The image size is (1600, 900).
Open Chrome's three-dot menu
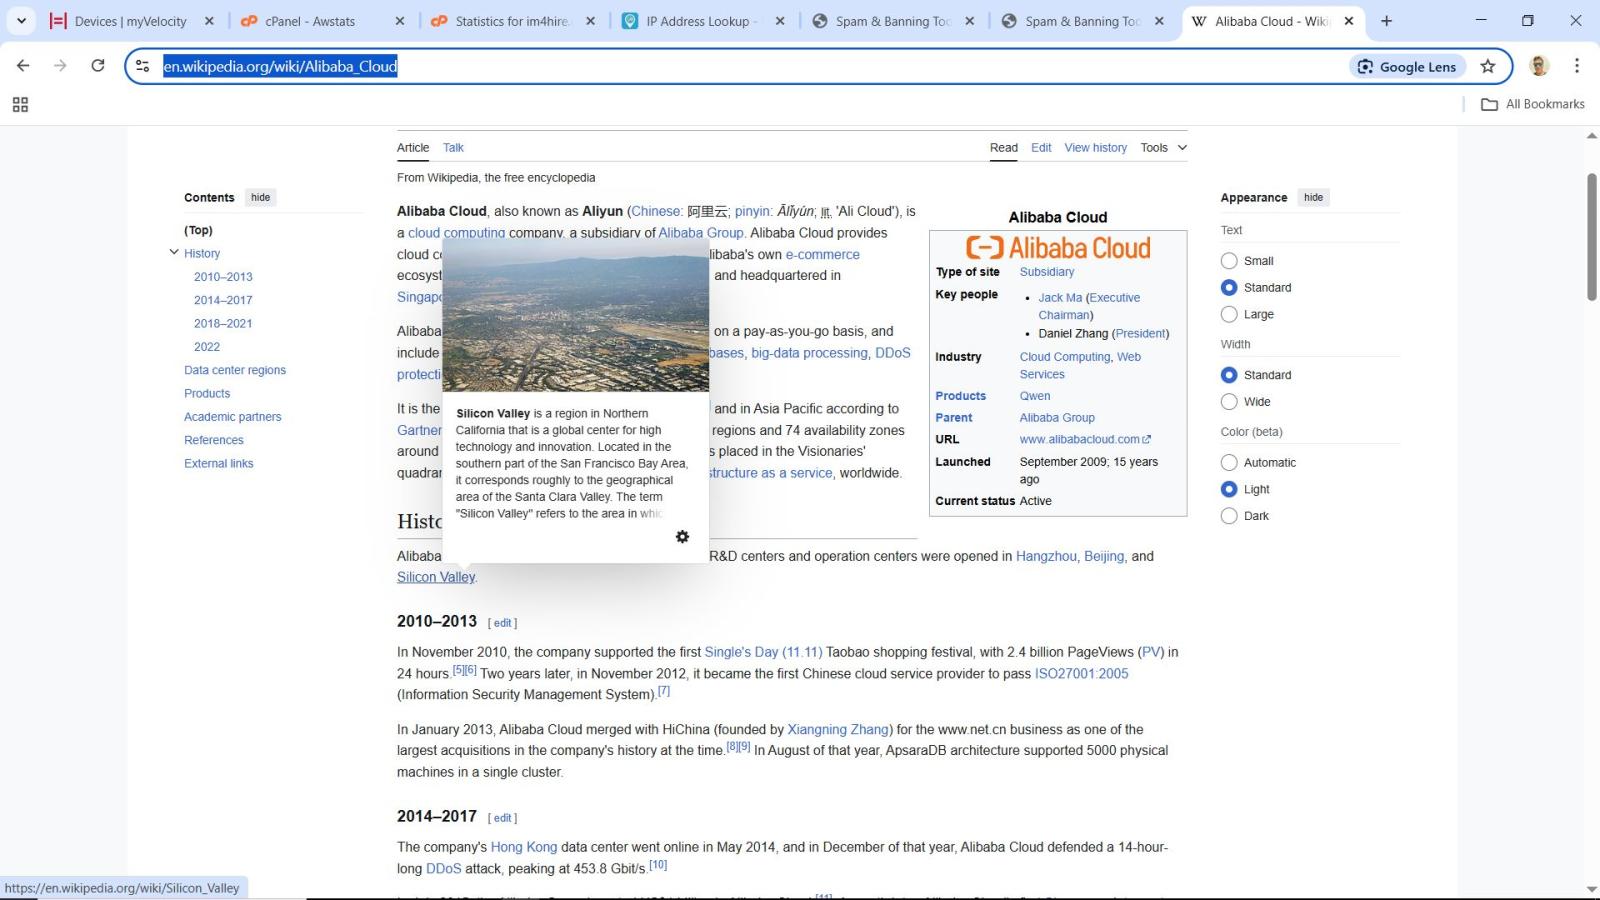click(1576, 66)
